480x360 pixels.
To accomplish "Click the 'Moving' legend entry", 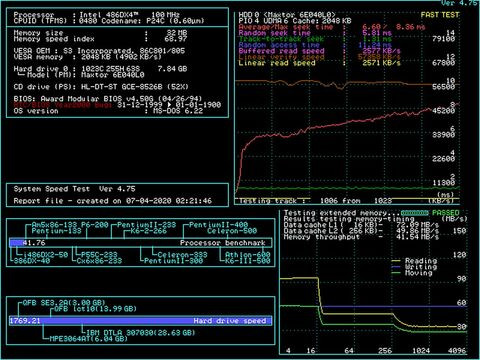I will [412, 273].
